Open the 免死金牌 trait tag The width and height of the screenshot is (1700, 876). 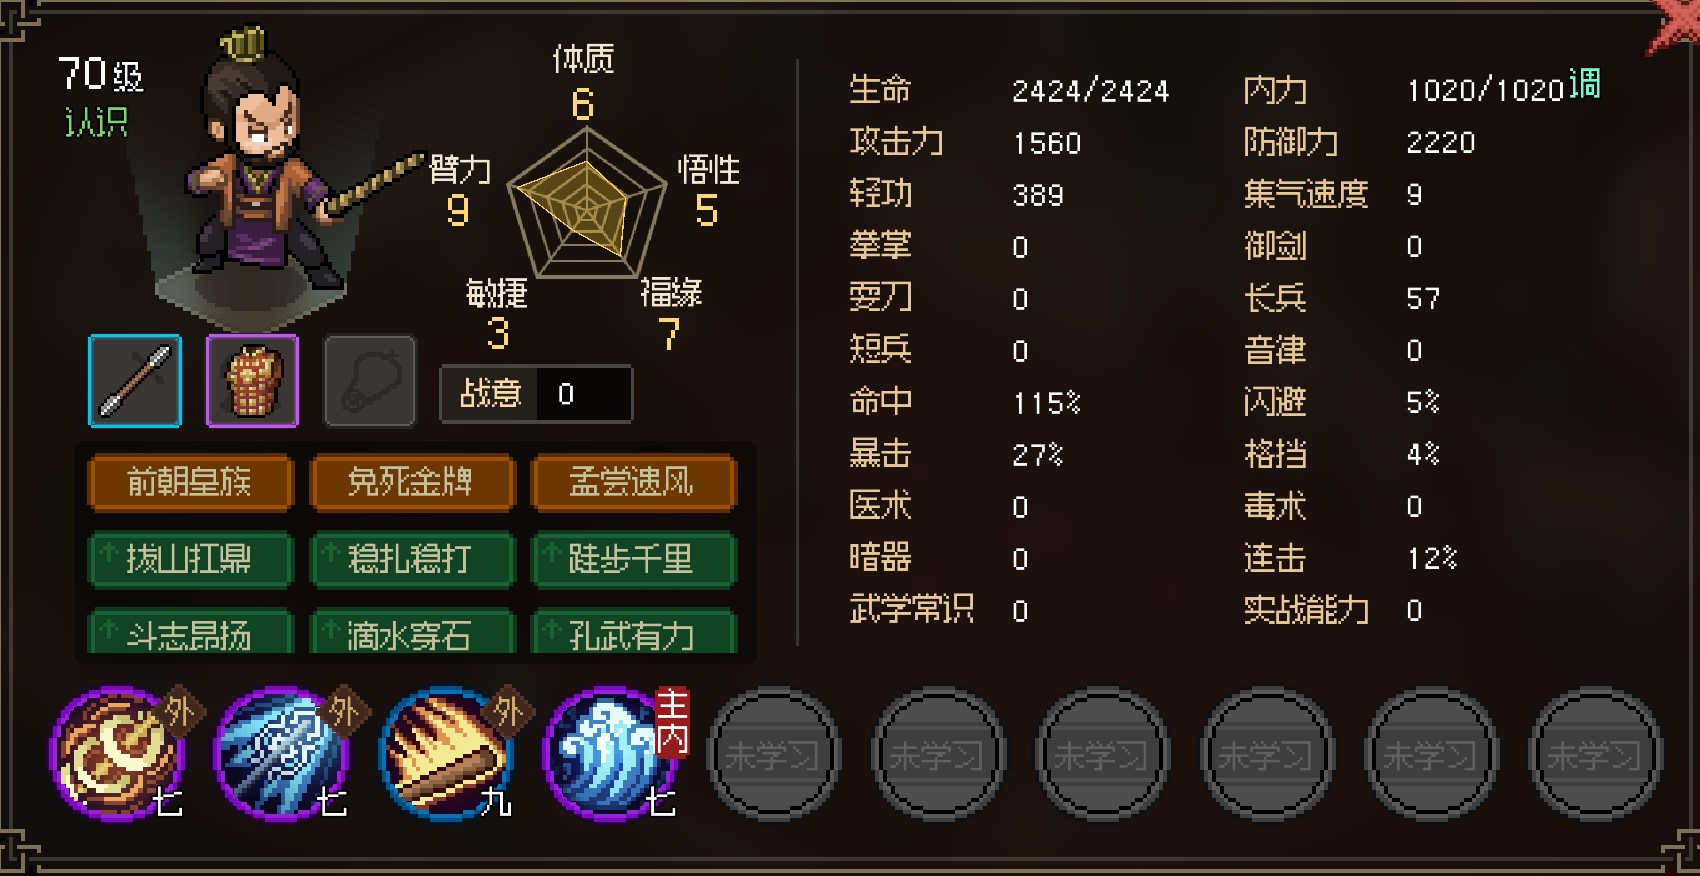411,483
